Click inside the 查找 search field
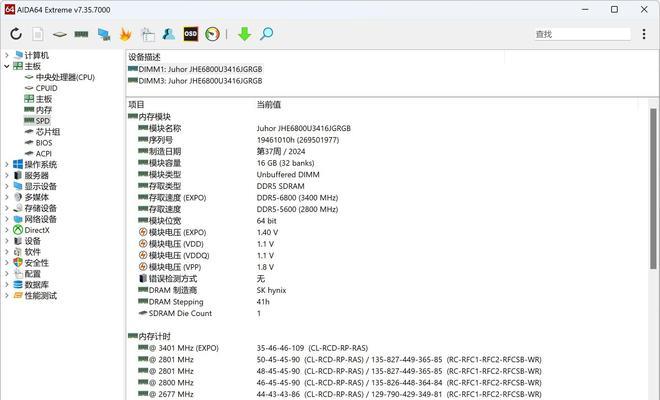Screen dimensions: 660x400 (x=583, y=34)
